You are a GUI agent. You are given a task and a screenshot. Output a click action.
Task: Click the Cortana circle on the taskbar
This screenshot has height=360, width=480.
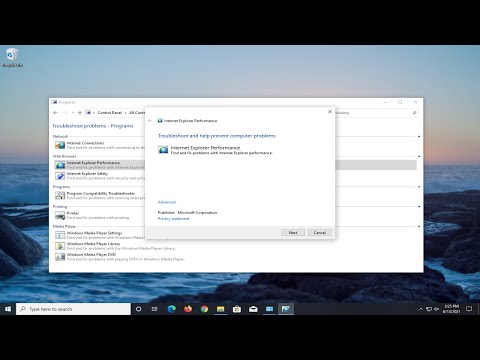(x=138, y=309)
